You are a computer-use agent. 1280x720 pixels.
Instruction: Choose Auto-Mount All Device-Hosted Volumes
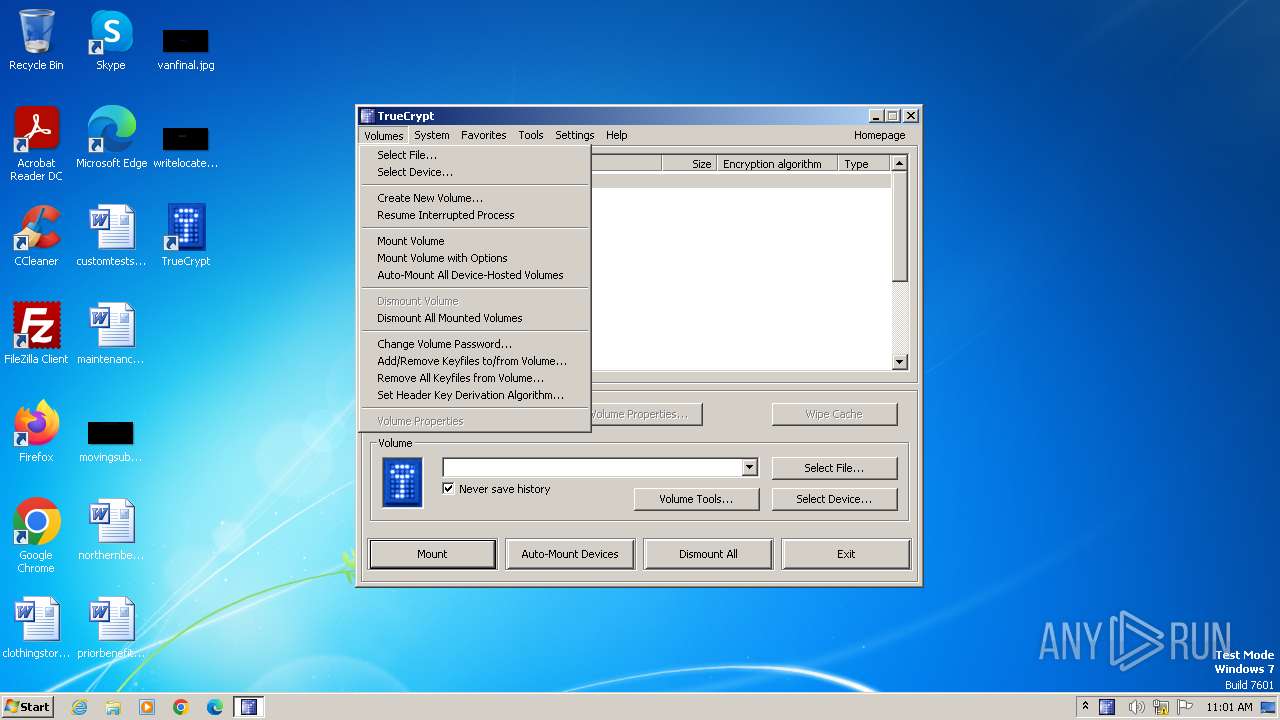pos(475,275)
